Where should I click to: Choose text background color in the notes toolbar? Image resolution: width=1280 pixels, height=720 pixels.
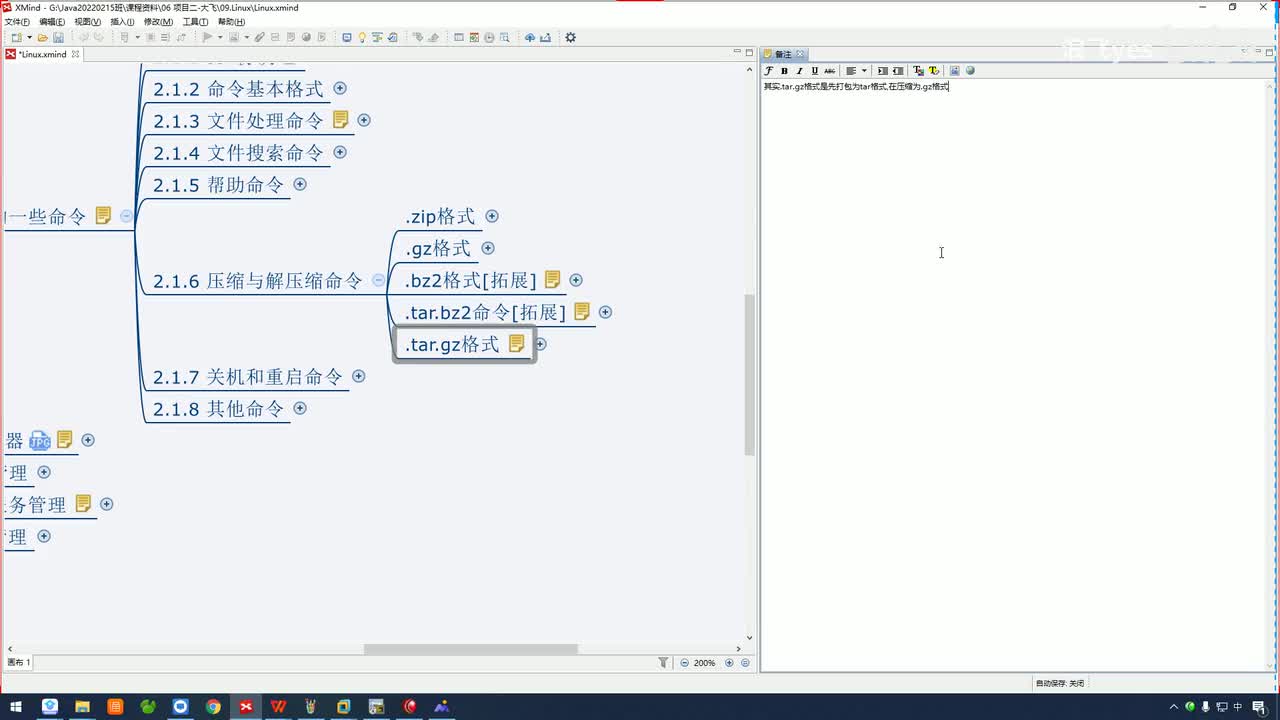coord(934,71)
